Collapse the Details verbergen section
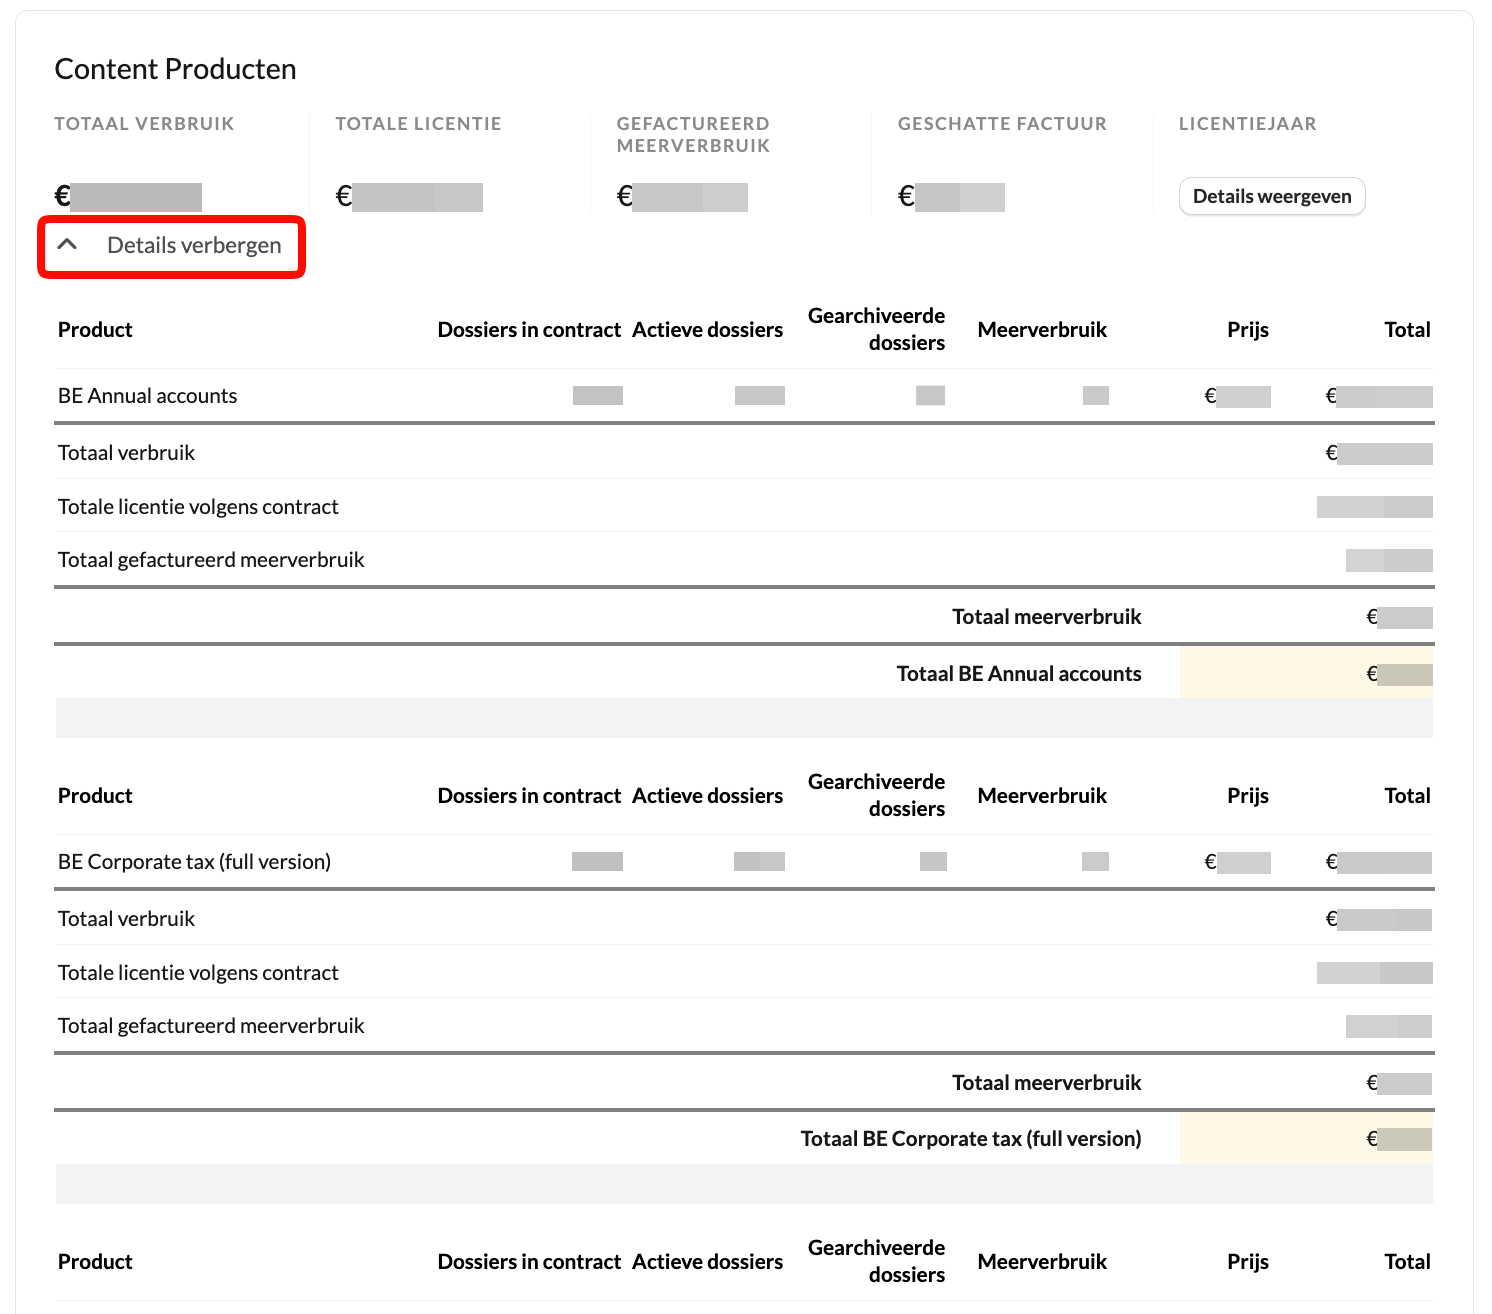 pos(171,246)
